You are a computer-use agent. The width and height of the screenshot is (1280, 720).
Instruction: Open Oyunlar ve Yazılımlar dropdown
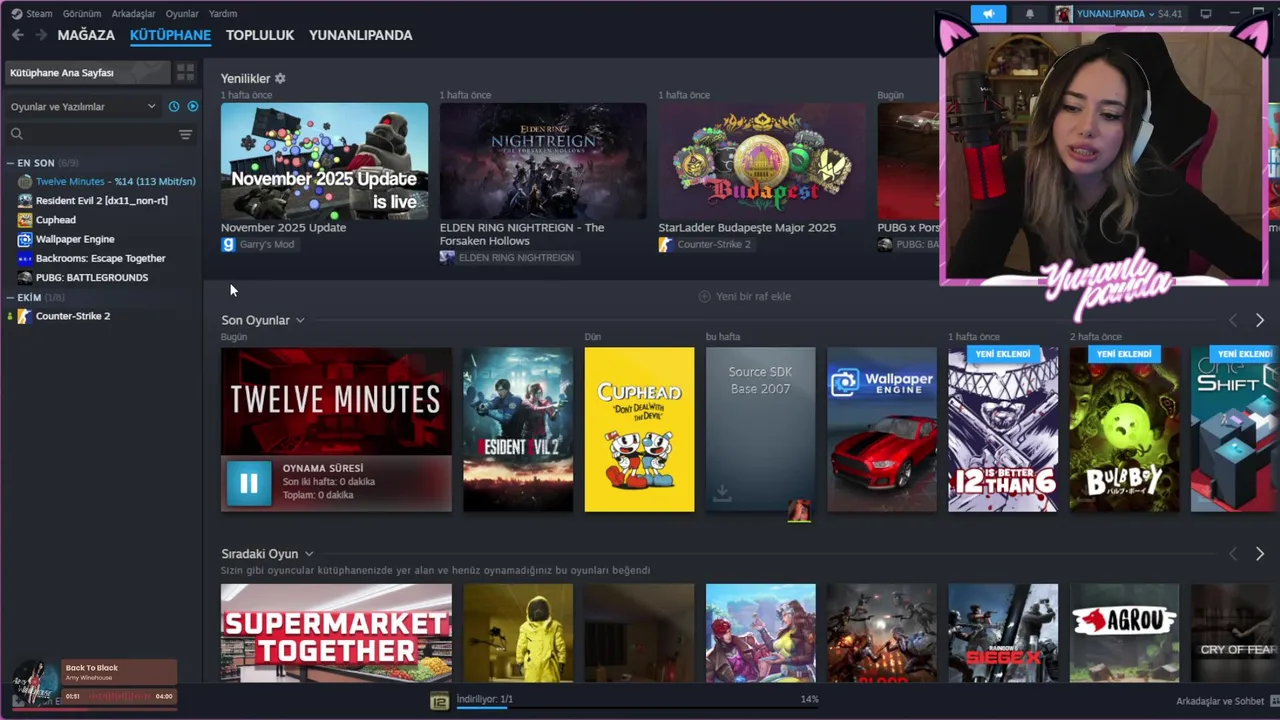tap(83, 106)
